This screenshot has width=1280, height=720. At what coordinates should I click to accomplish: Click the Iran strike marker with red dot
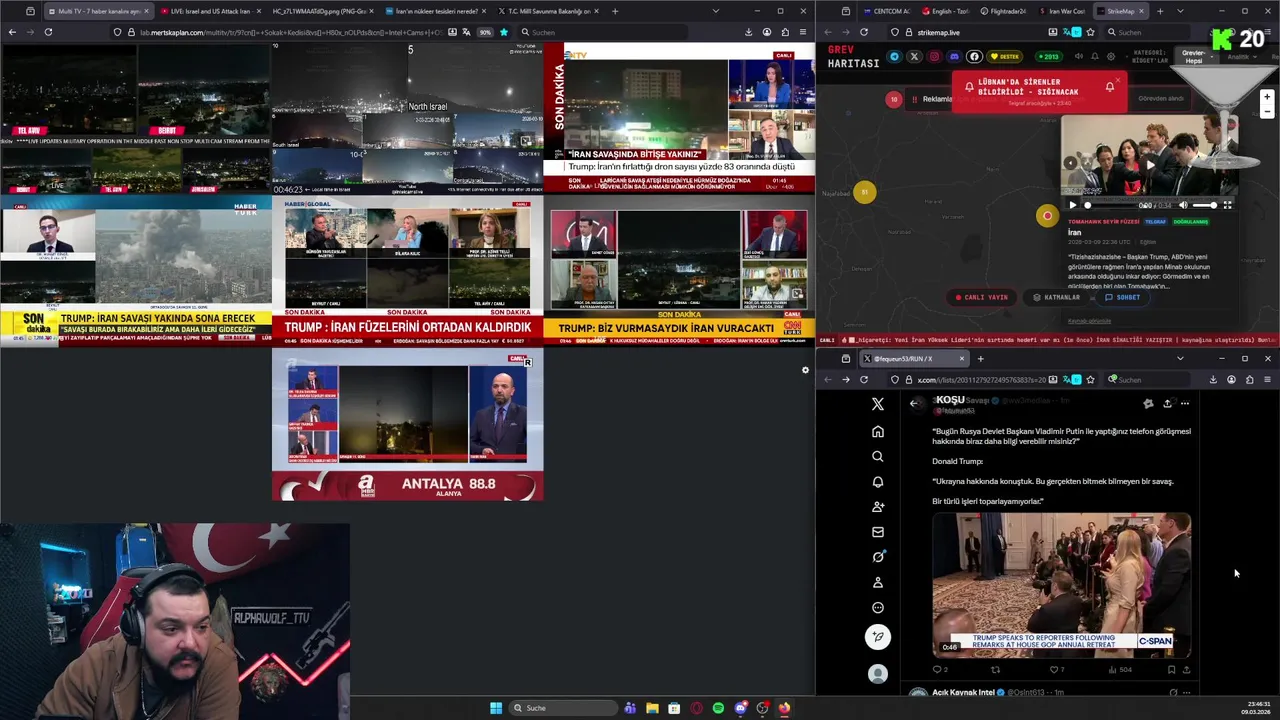point(1047,215)
